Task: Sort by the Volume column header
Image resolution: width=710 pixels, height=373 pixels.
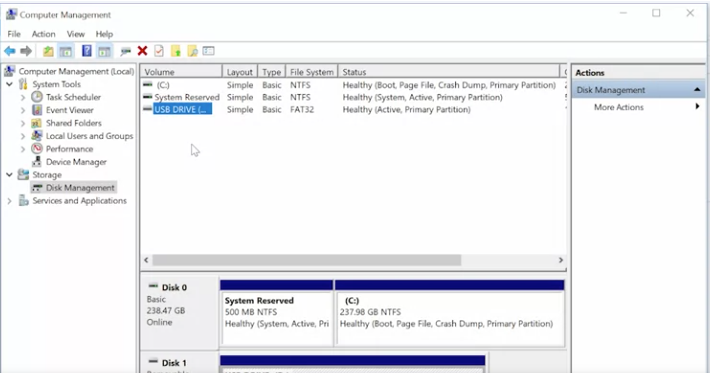Action: pyautogui.click(x=181, y=72)
